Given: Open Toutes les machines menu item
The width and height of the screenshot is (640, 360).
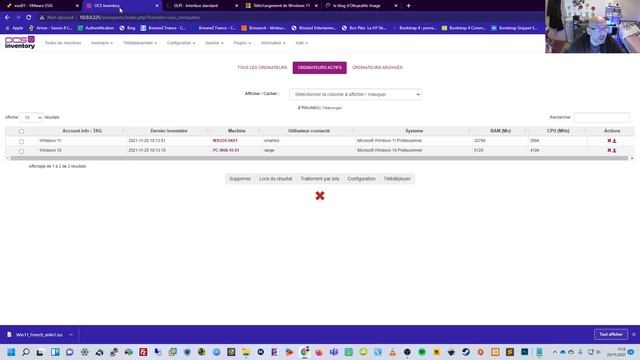Looking at the screenshot, I should point(63,43).
